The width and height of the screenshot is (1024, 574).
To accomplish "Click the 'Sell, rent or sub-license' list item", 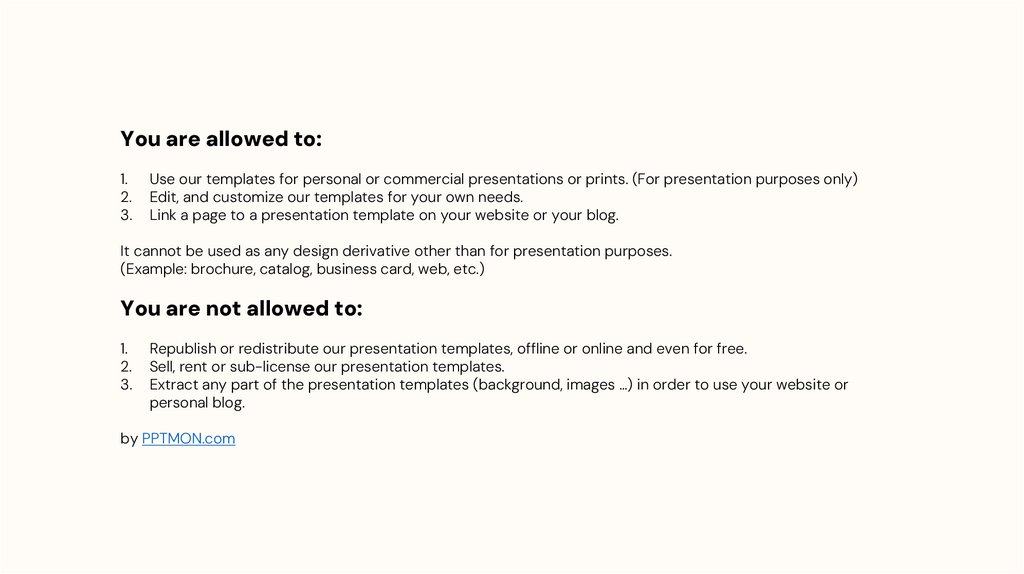I will 327,367.
